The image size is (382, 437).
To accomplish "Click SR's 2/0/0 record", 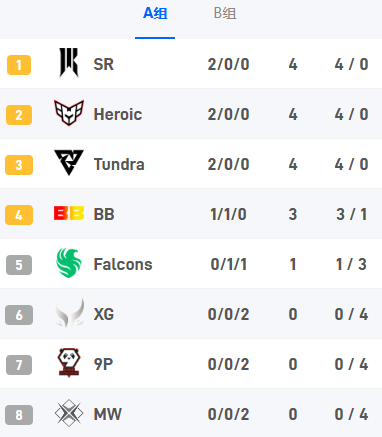I will click(x=229, y=64).
